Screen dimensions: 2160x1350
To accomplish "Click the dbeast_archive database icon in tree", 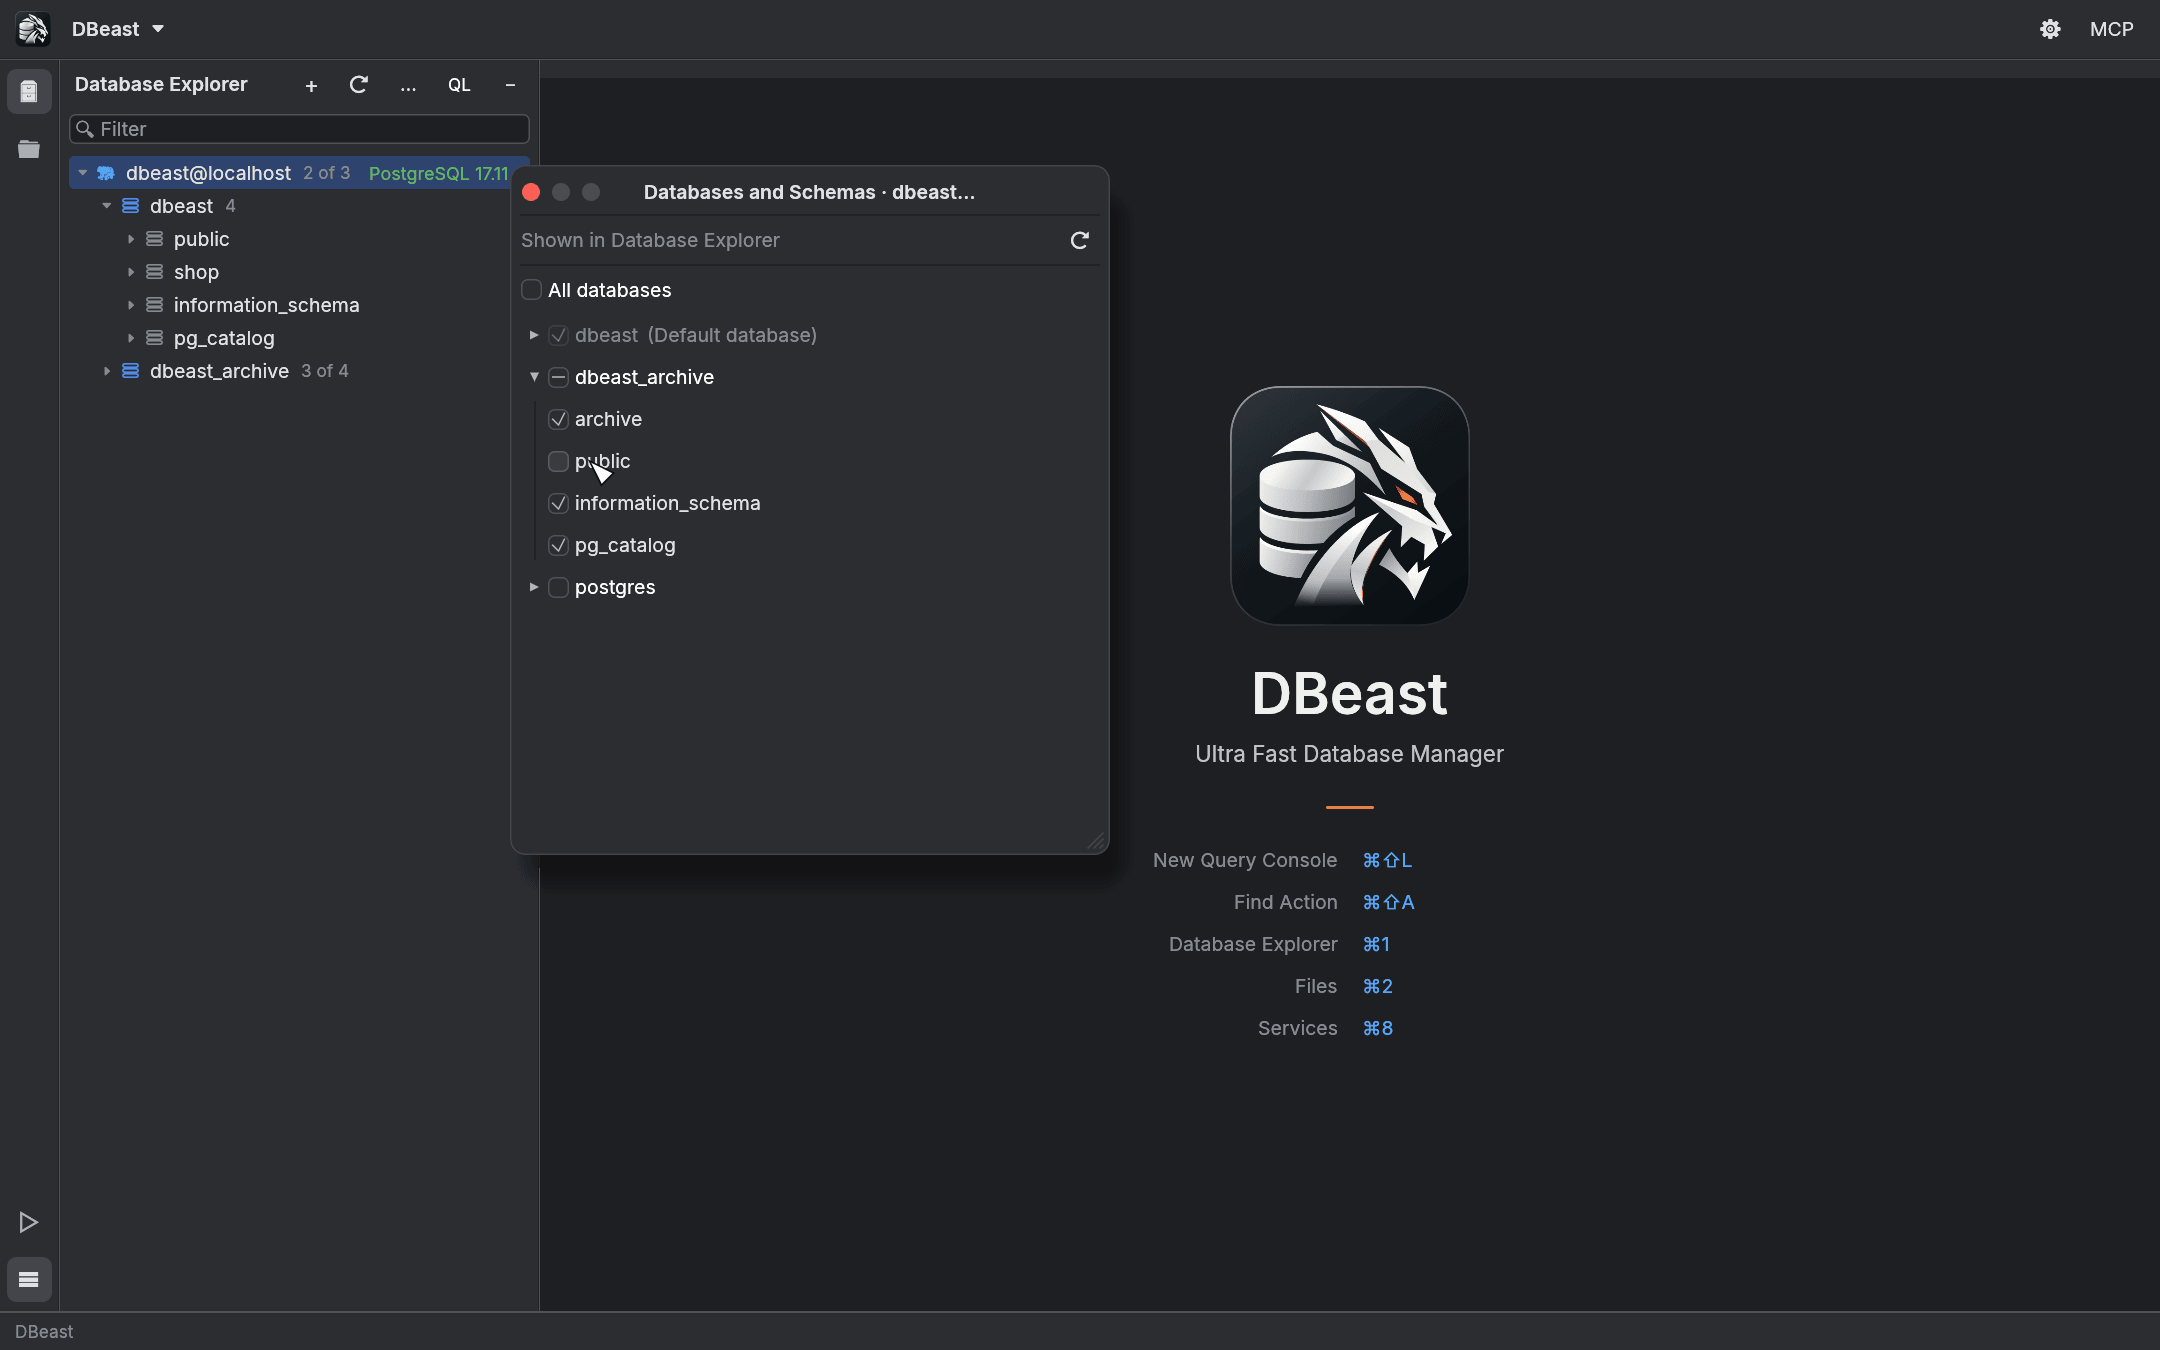I will pyautogui.click(x=131, y=371).
